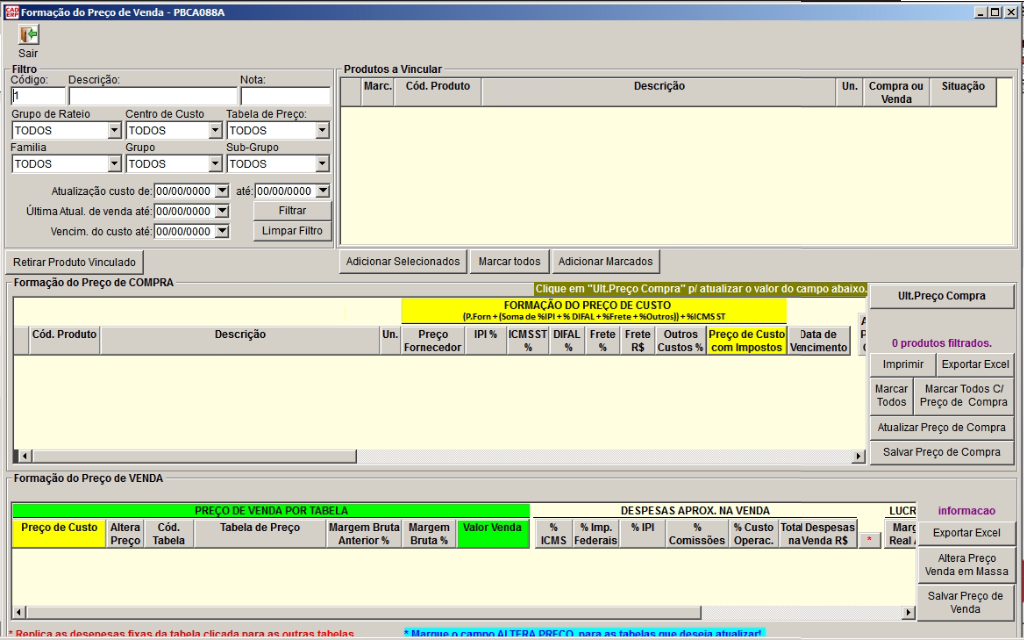The image size is (1024, 640).
Task: Open the Grupo de Rateio dropdown
Action: [114, 131]
